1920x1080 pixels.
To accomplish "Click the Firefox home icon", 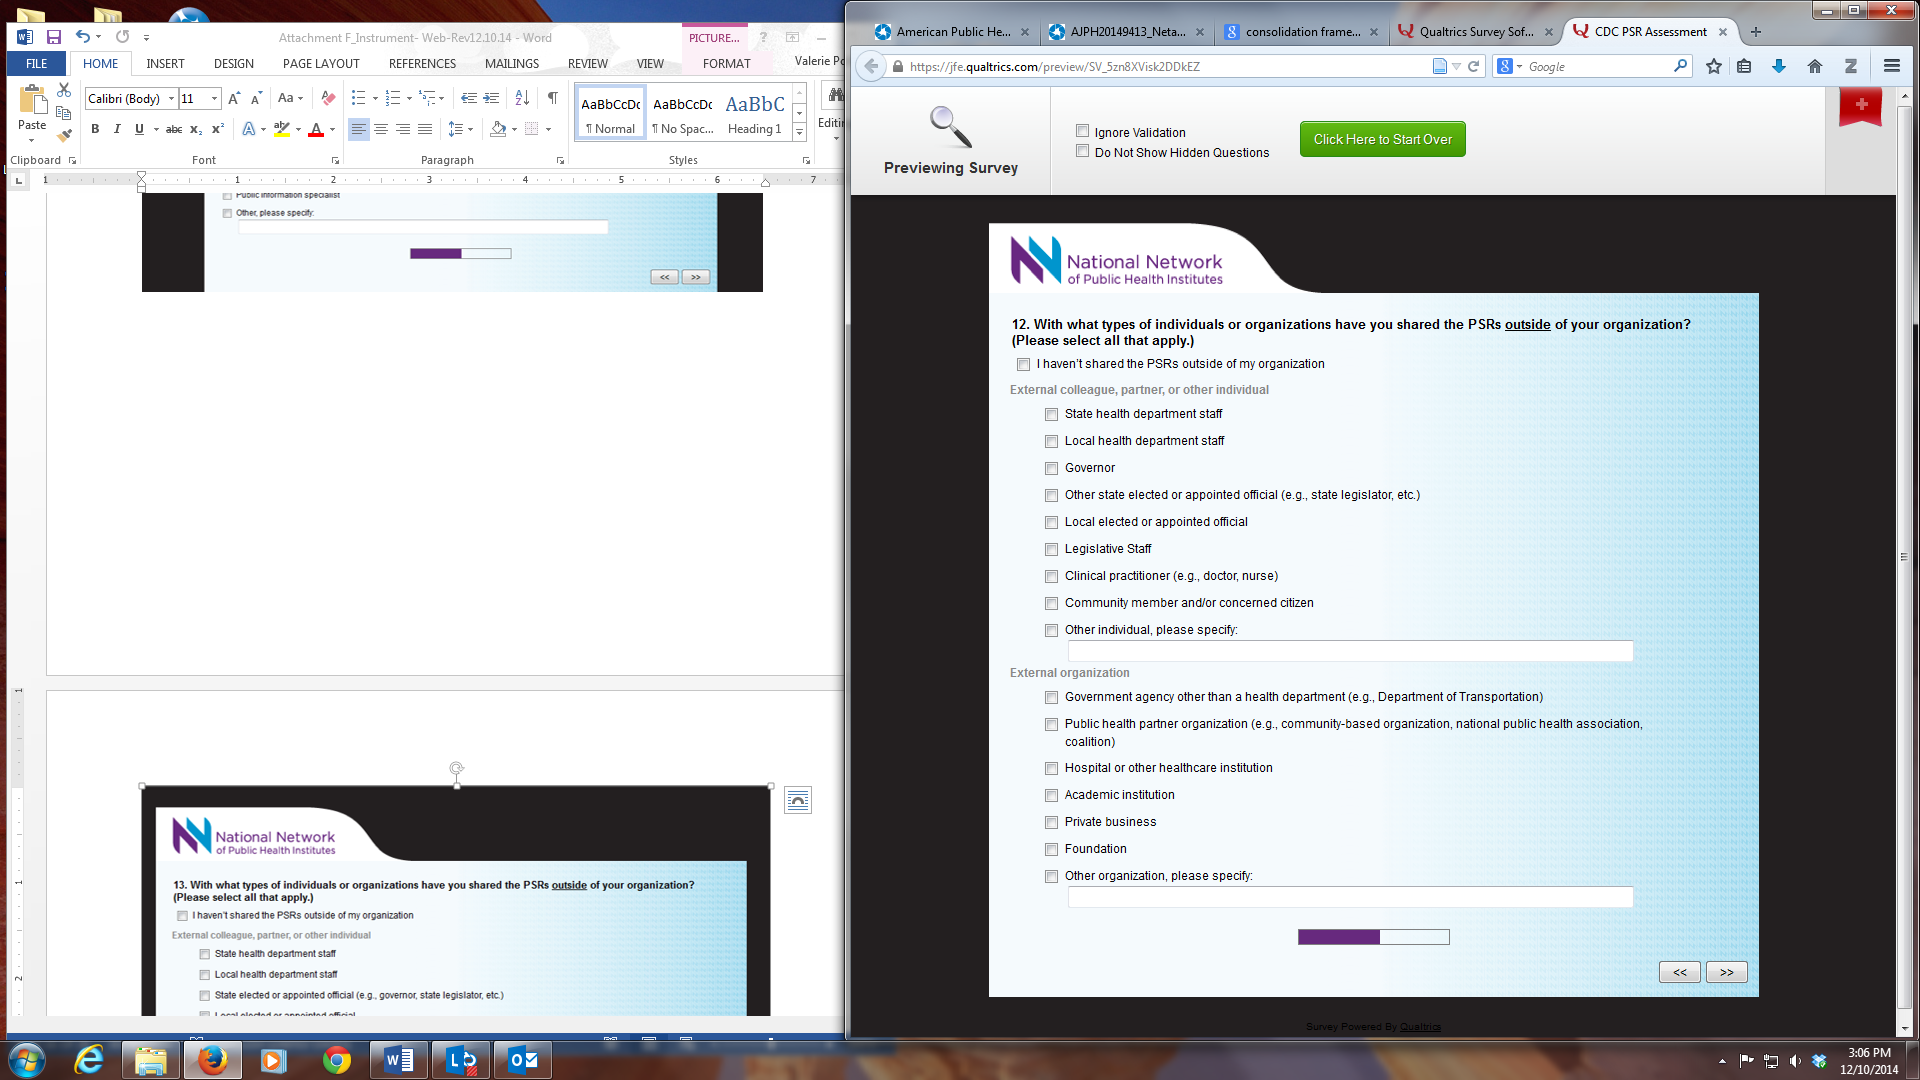I will point(1814,66).
